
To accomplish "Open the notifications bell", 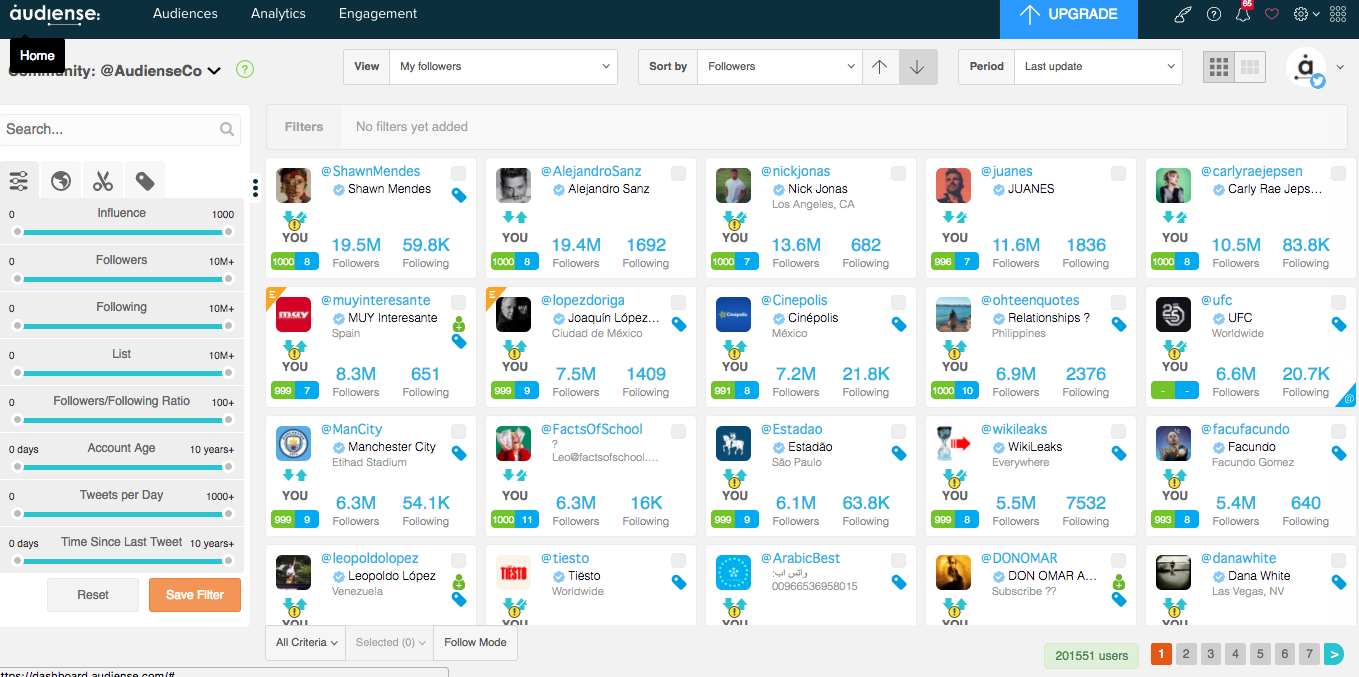I will 1243,14.
